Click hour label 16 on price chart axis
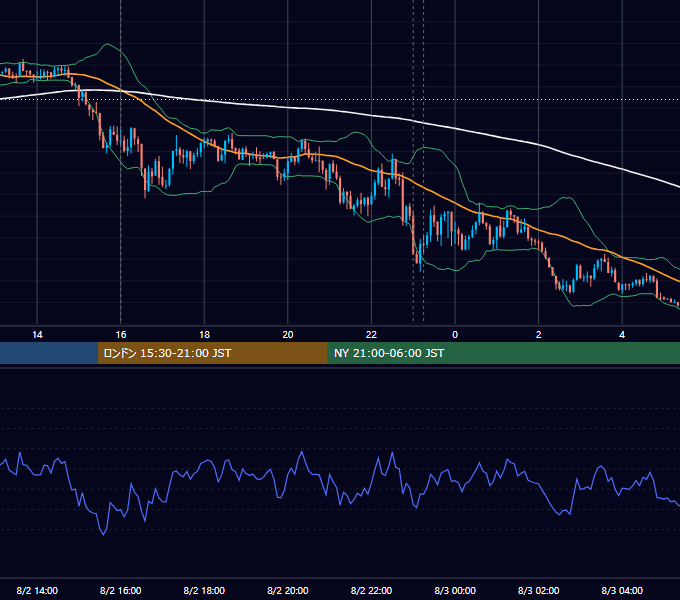This screenshot has height=600, width=680. 121,334
